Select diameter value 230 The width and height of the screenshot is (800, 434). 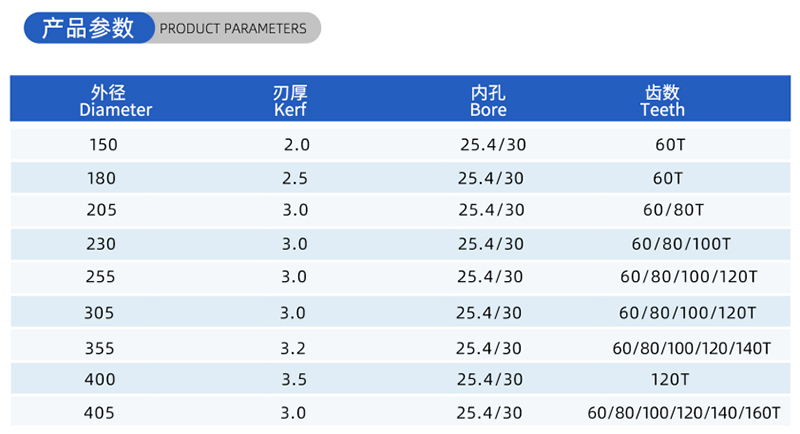point(102,243)
